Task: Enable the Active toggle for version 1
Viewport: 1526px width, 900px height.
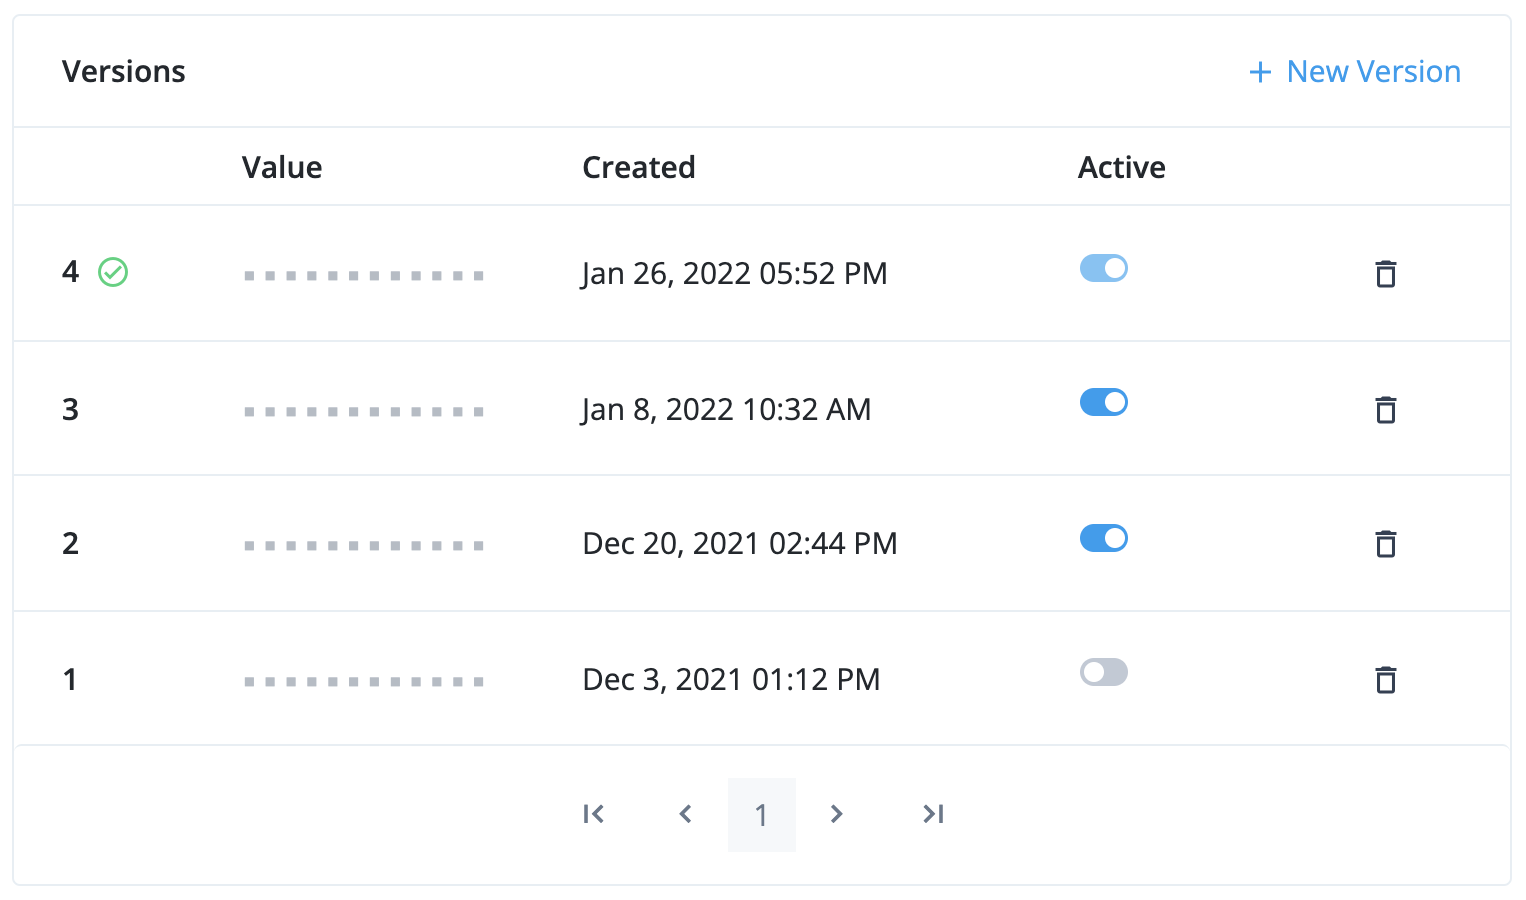Action: 1103,672
